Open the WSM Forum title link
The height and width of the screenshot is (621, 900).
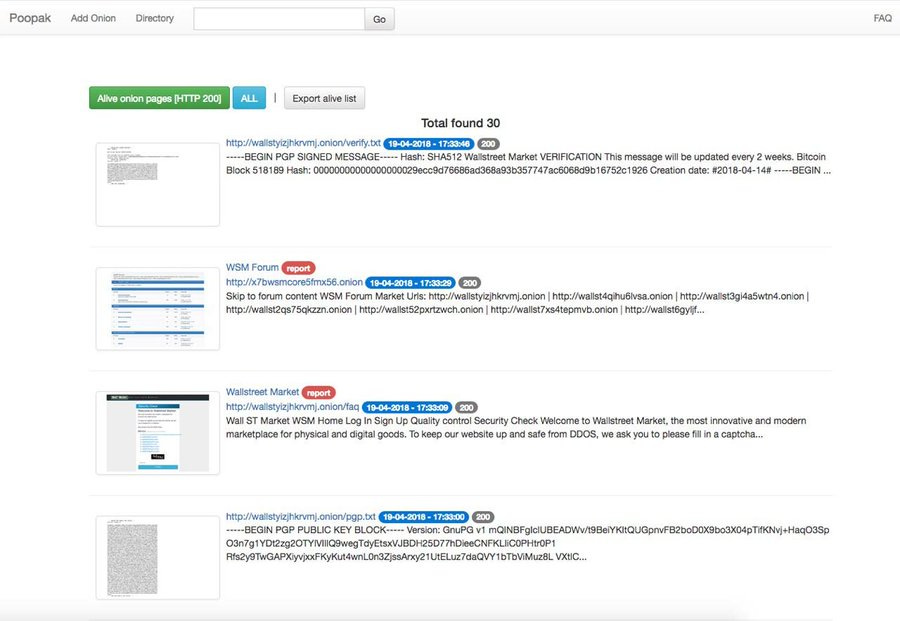[252, 267]
